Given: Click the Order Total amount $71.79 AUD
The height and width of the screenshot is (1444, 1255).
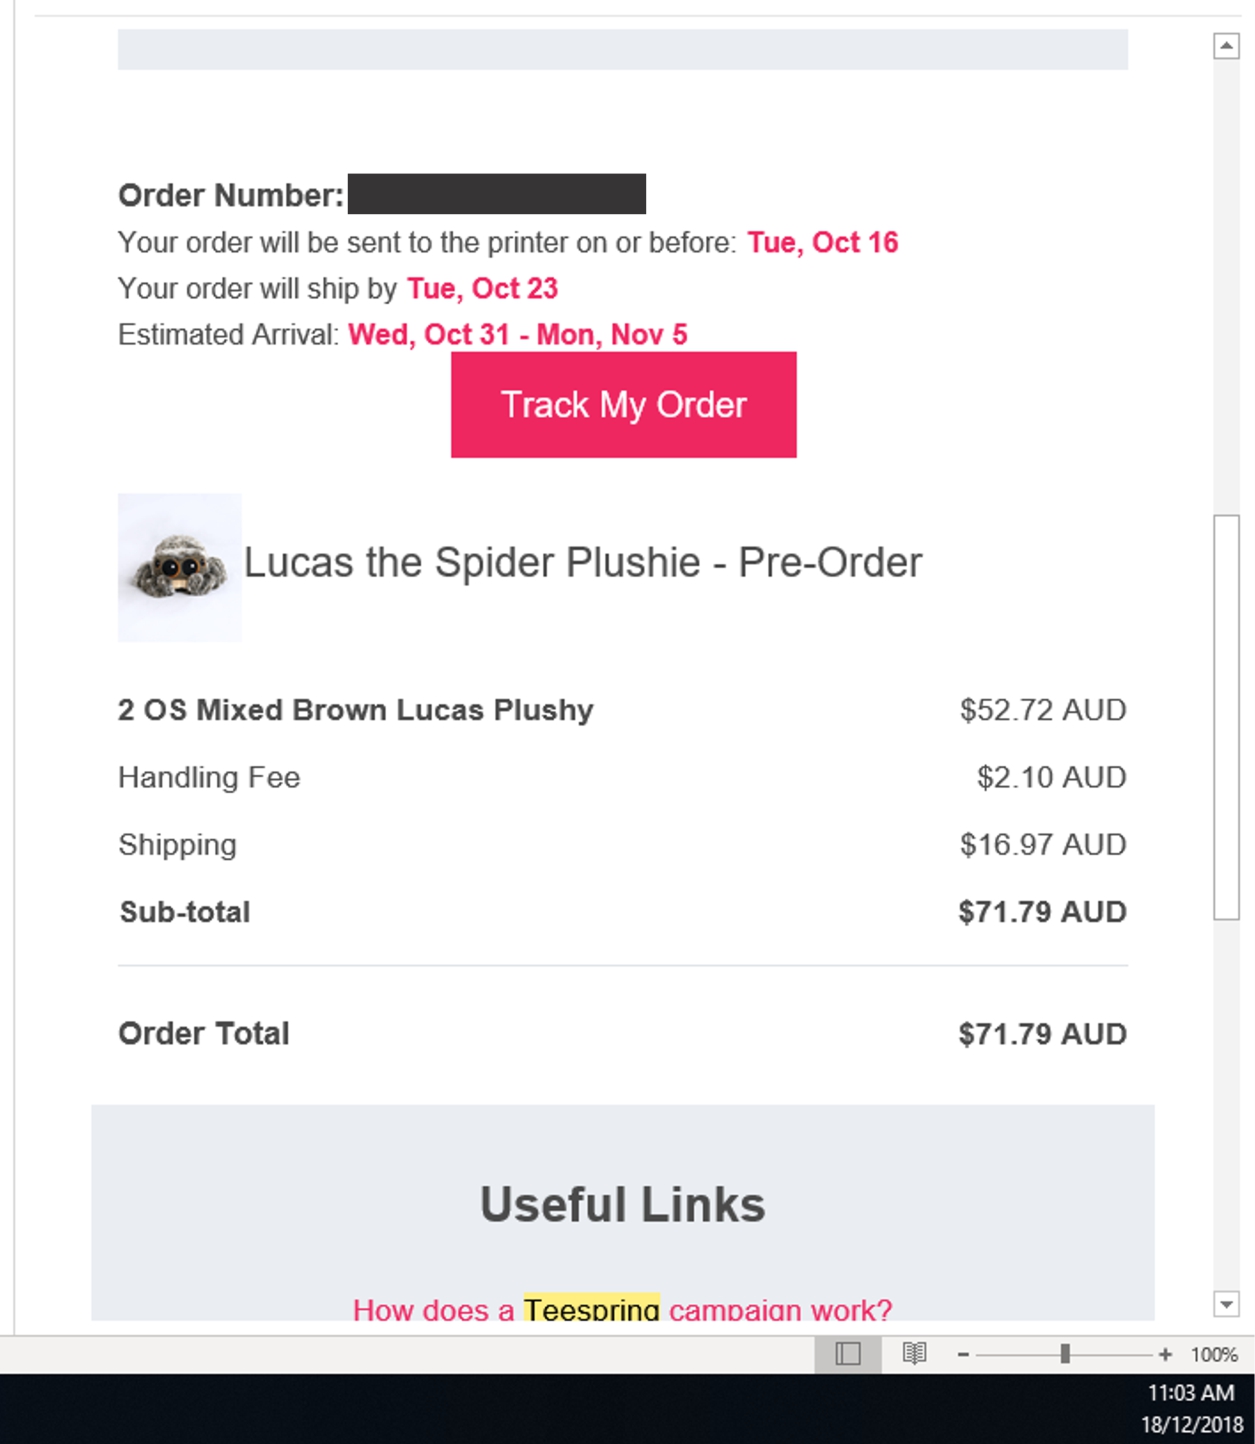Looking at the screenshot, I should (1042, 1034).
